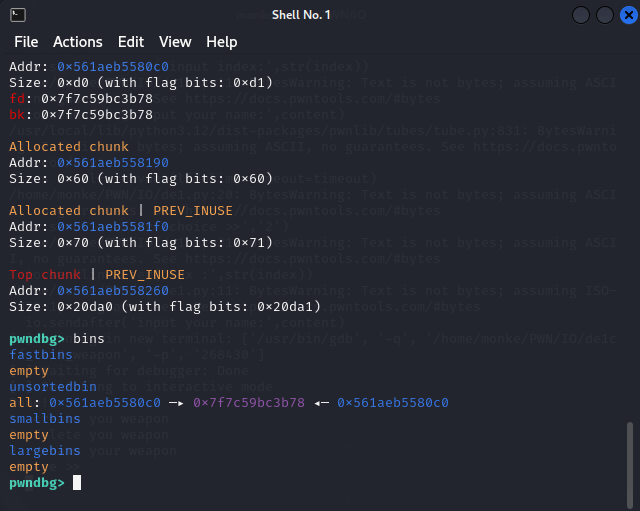This screenshot has height=511, width=640.
Task: Open the Edit menu
Action: [131, 42]
